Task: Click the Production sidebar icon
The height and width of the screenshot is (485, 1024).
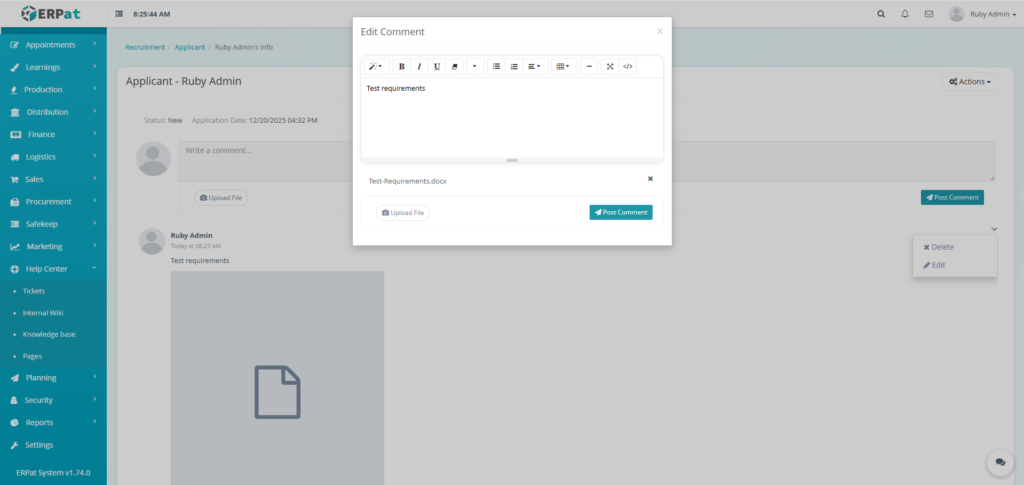Action: pos(14,89)
